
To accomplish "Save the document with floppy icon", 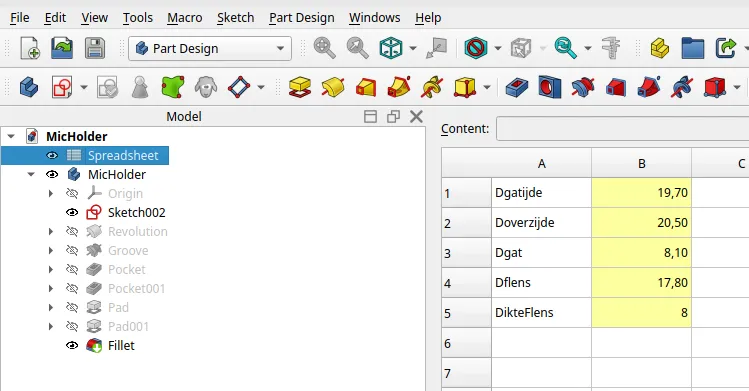I will point(95,48).
